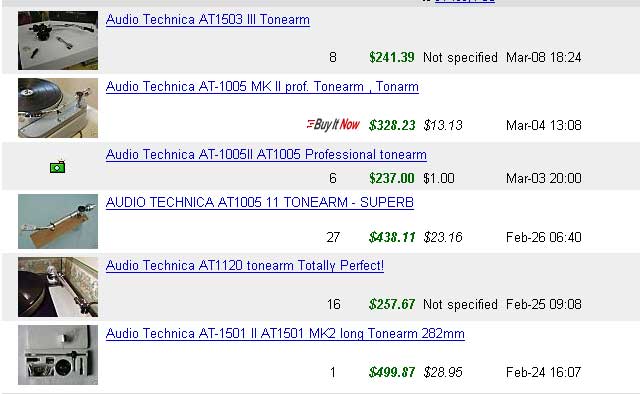Open AT-1005 MK II prof. Tonearm listing

click(262, 87)
